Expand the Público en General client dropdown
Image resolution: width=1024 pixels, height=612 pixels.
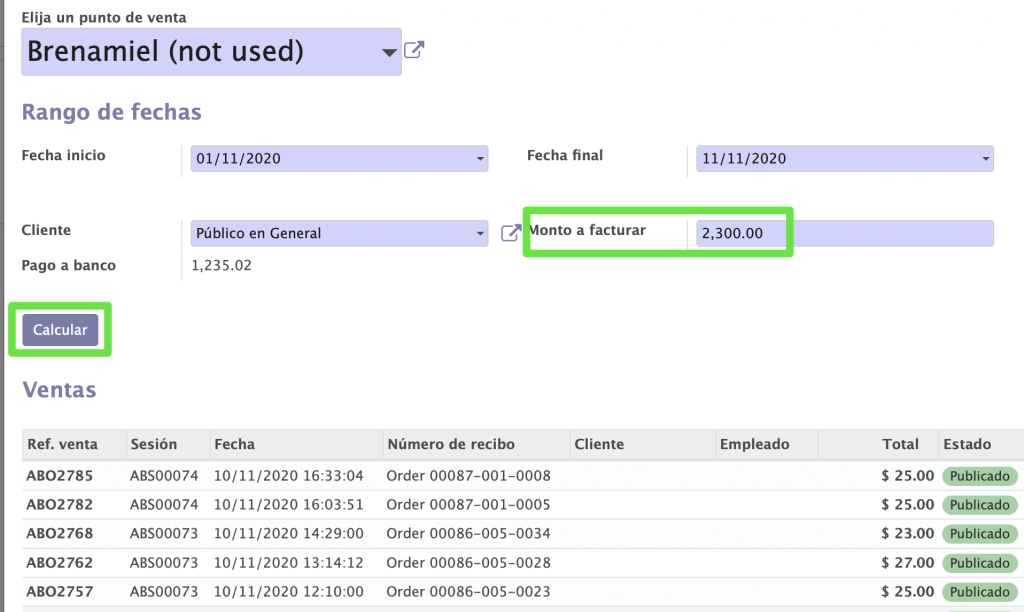[x=339, y=233]
